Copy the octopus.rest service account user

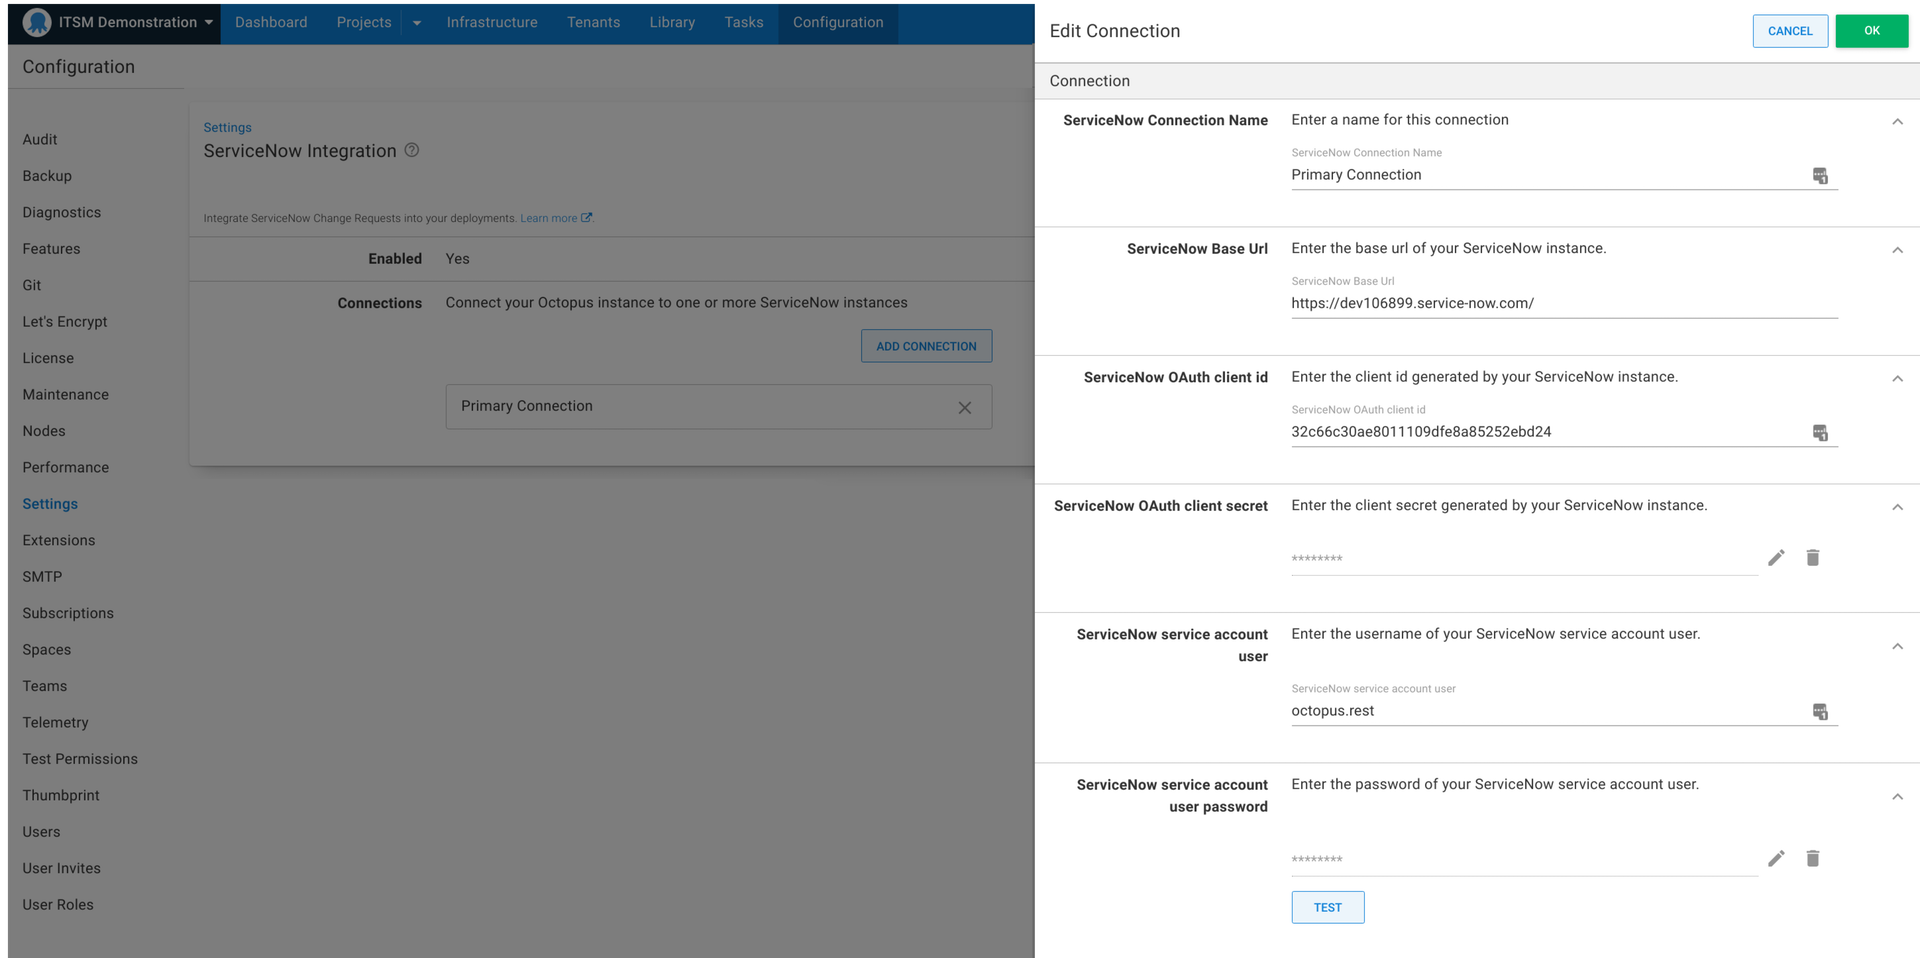(x=1820, y=711)
